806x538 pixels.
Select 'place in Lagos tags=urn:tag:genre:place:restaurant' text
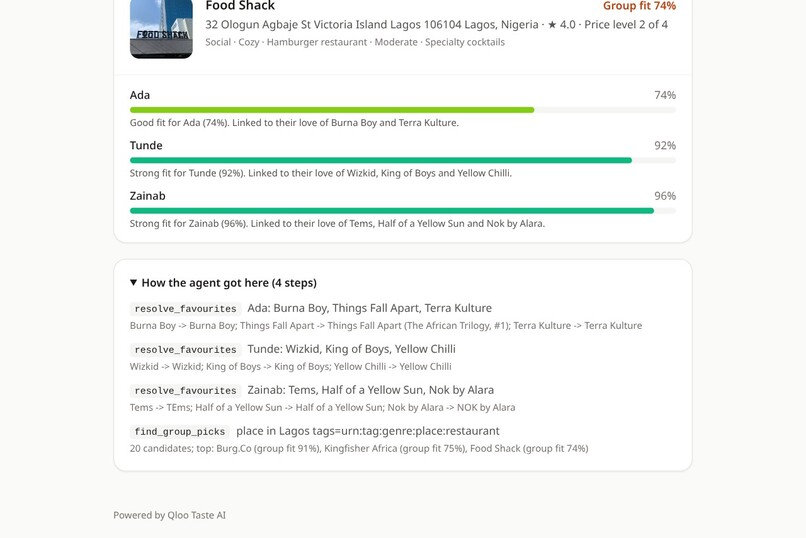click(368, 432)
